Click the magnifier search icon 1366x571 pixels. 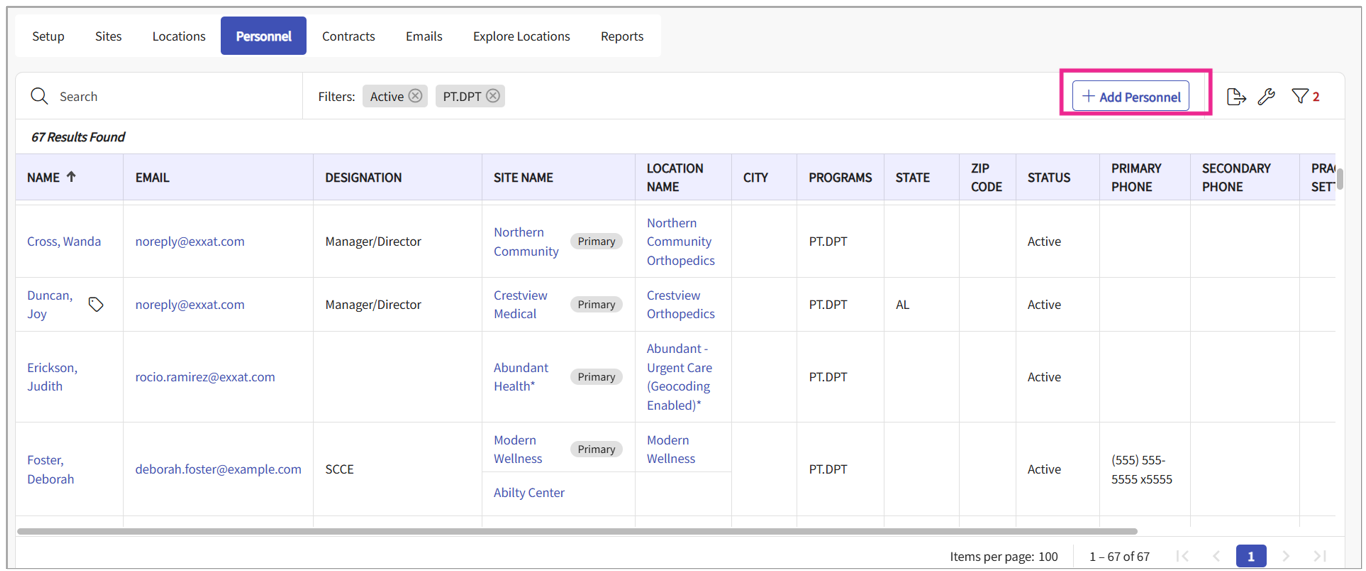click(39, 96)
